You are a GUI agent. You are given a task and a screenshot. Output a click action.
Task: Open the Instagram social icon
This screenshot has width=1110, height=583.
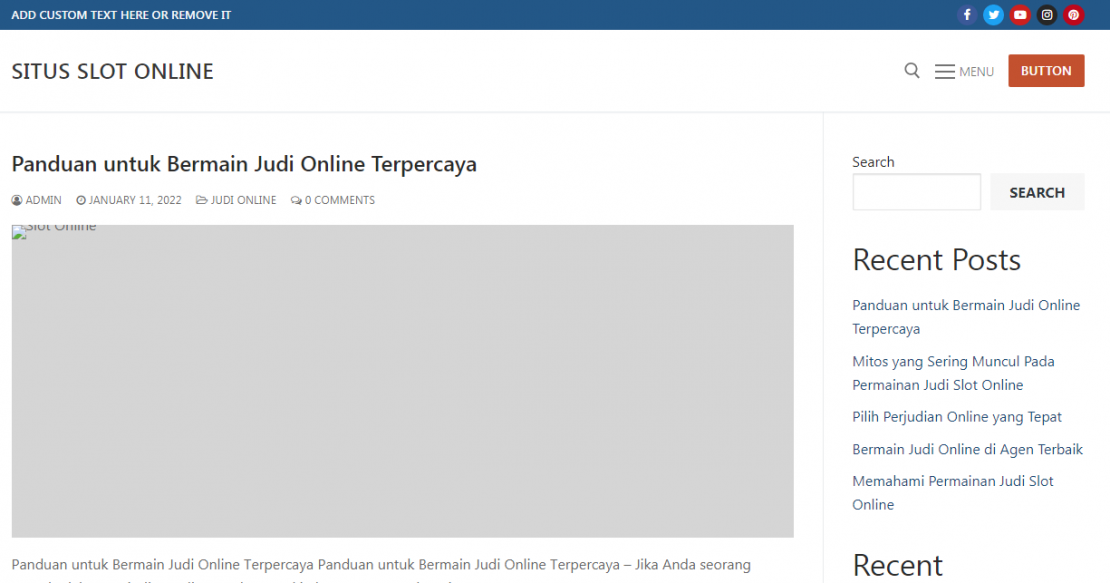click(x=1047, y=15)
